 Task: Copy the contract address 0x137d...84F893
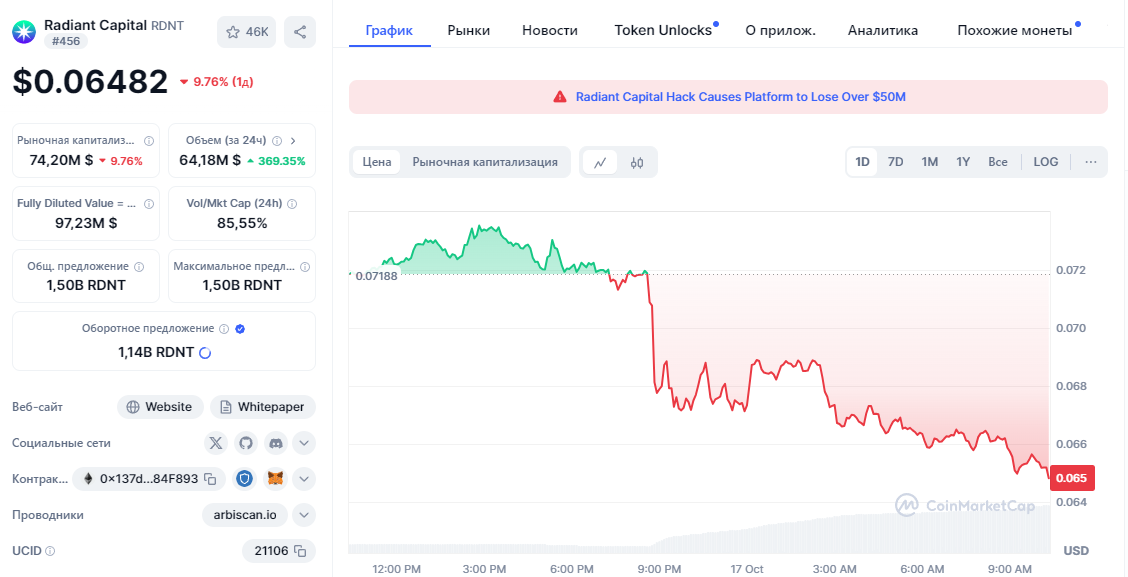pyautogui.click(x=210, y=479)
